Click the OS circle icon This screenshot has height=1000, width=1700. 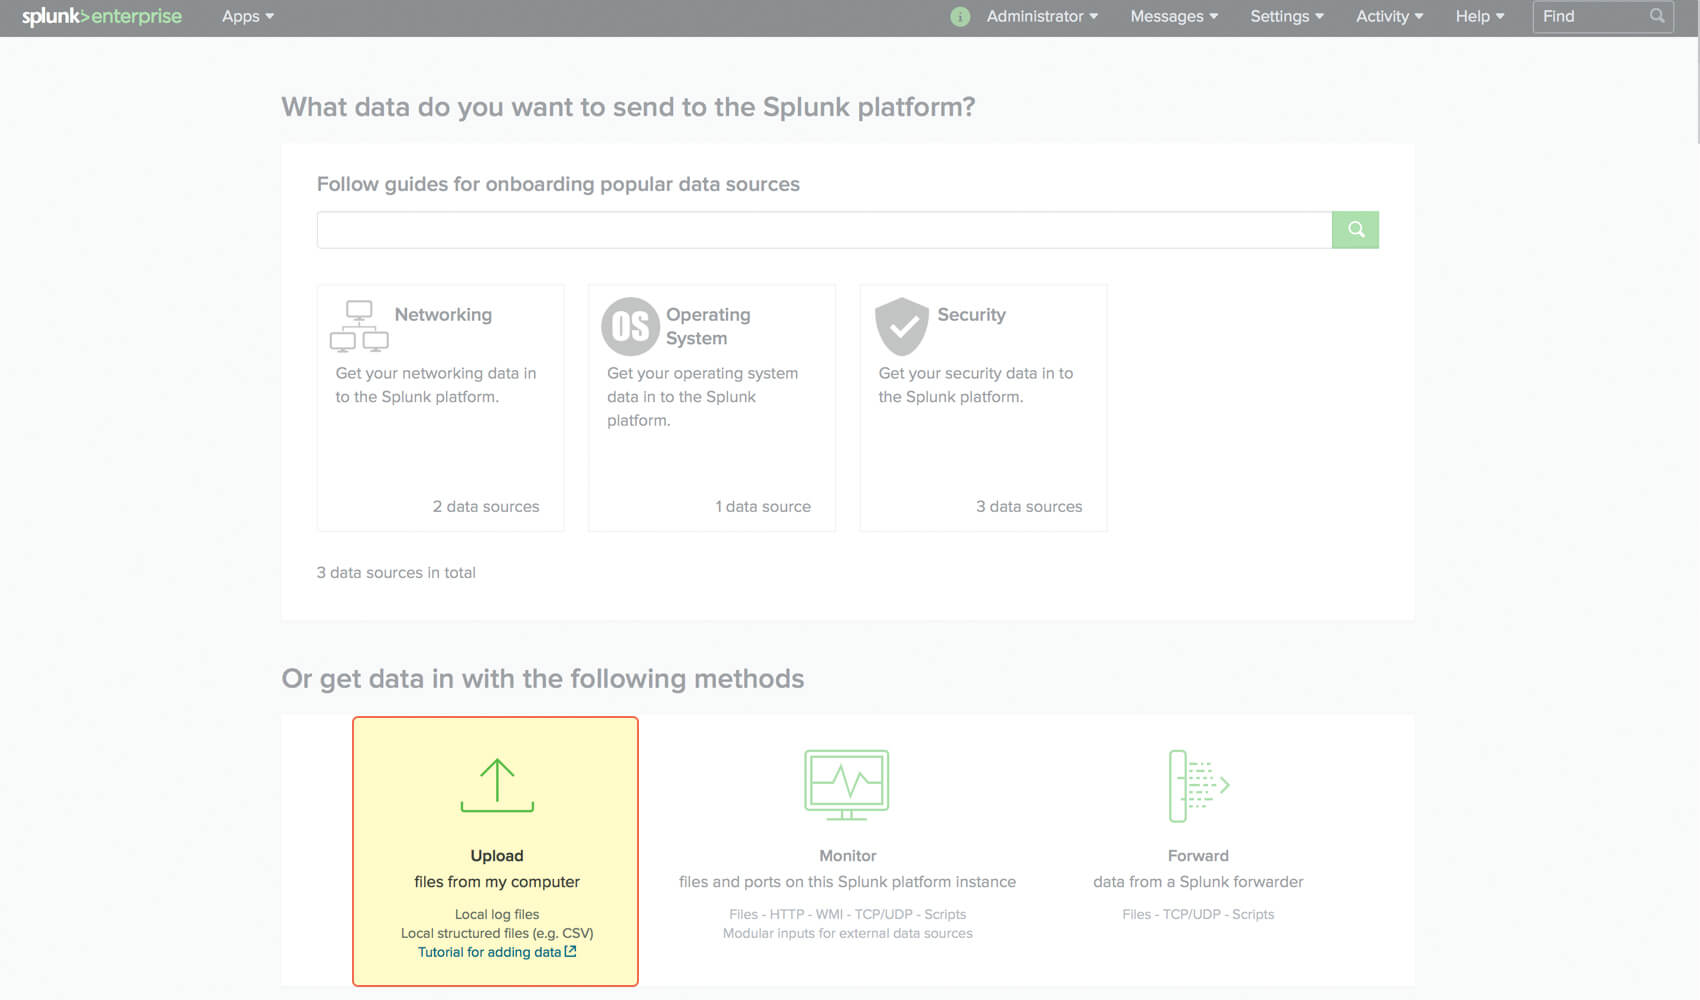[630, 326]
